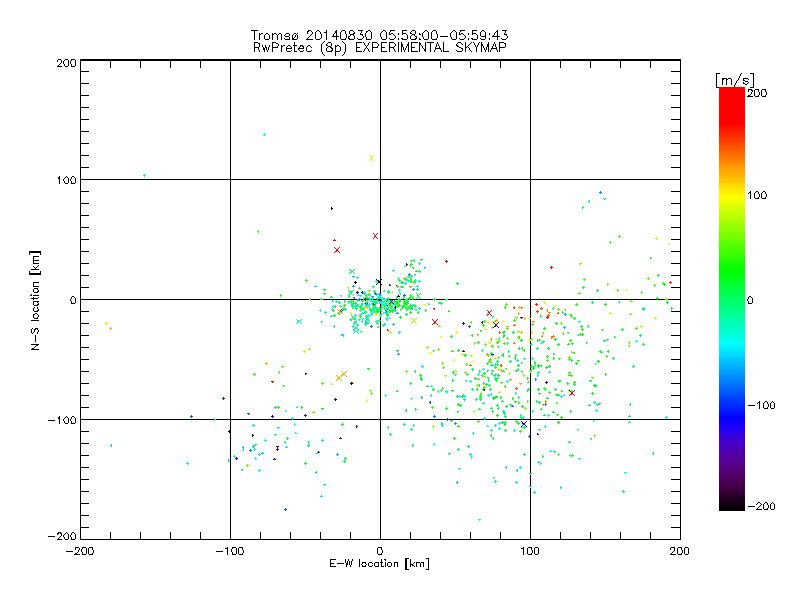Screen dimensions: 800x600
Task: Click the x-axis tick label '-100'
Action: point(230,551)
